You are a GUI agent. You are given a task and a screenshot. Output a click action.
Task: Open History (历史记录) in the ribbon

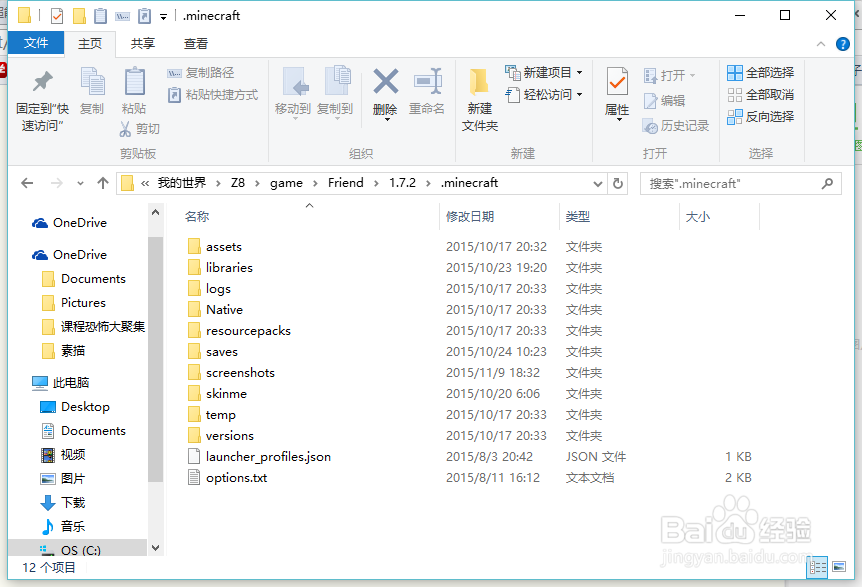pyautogui.click(x=676, y=126)
